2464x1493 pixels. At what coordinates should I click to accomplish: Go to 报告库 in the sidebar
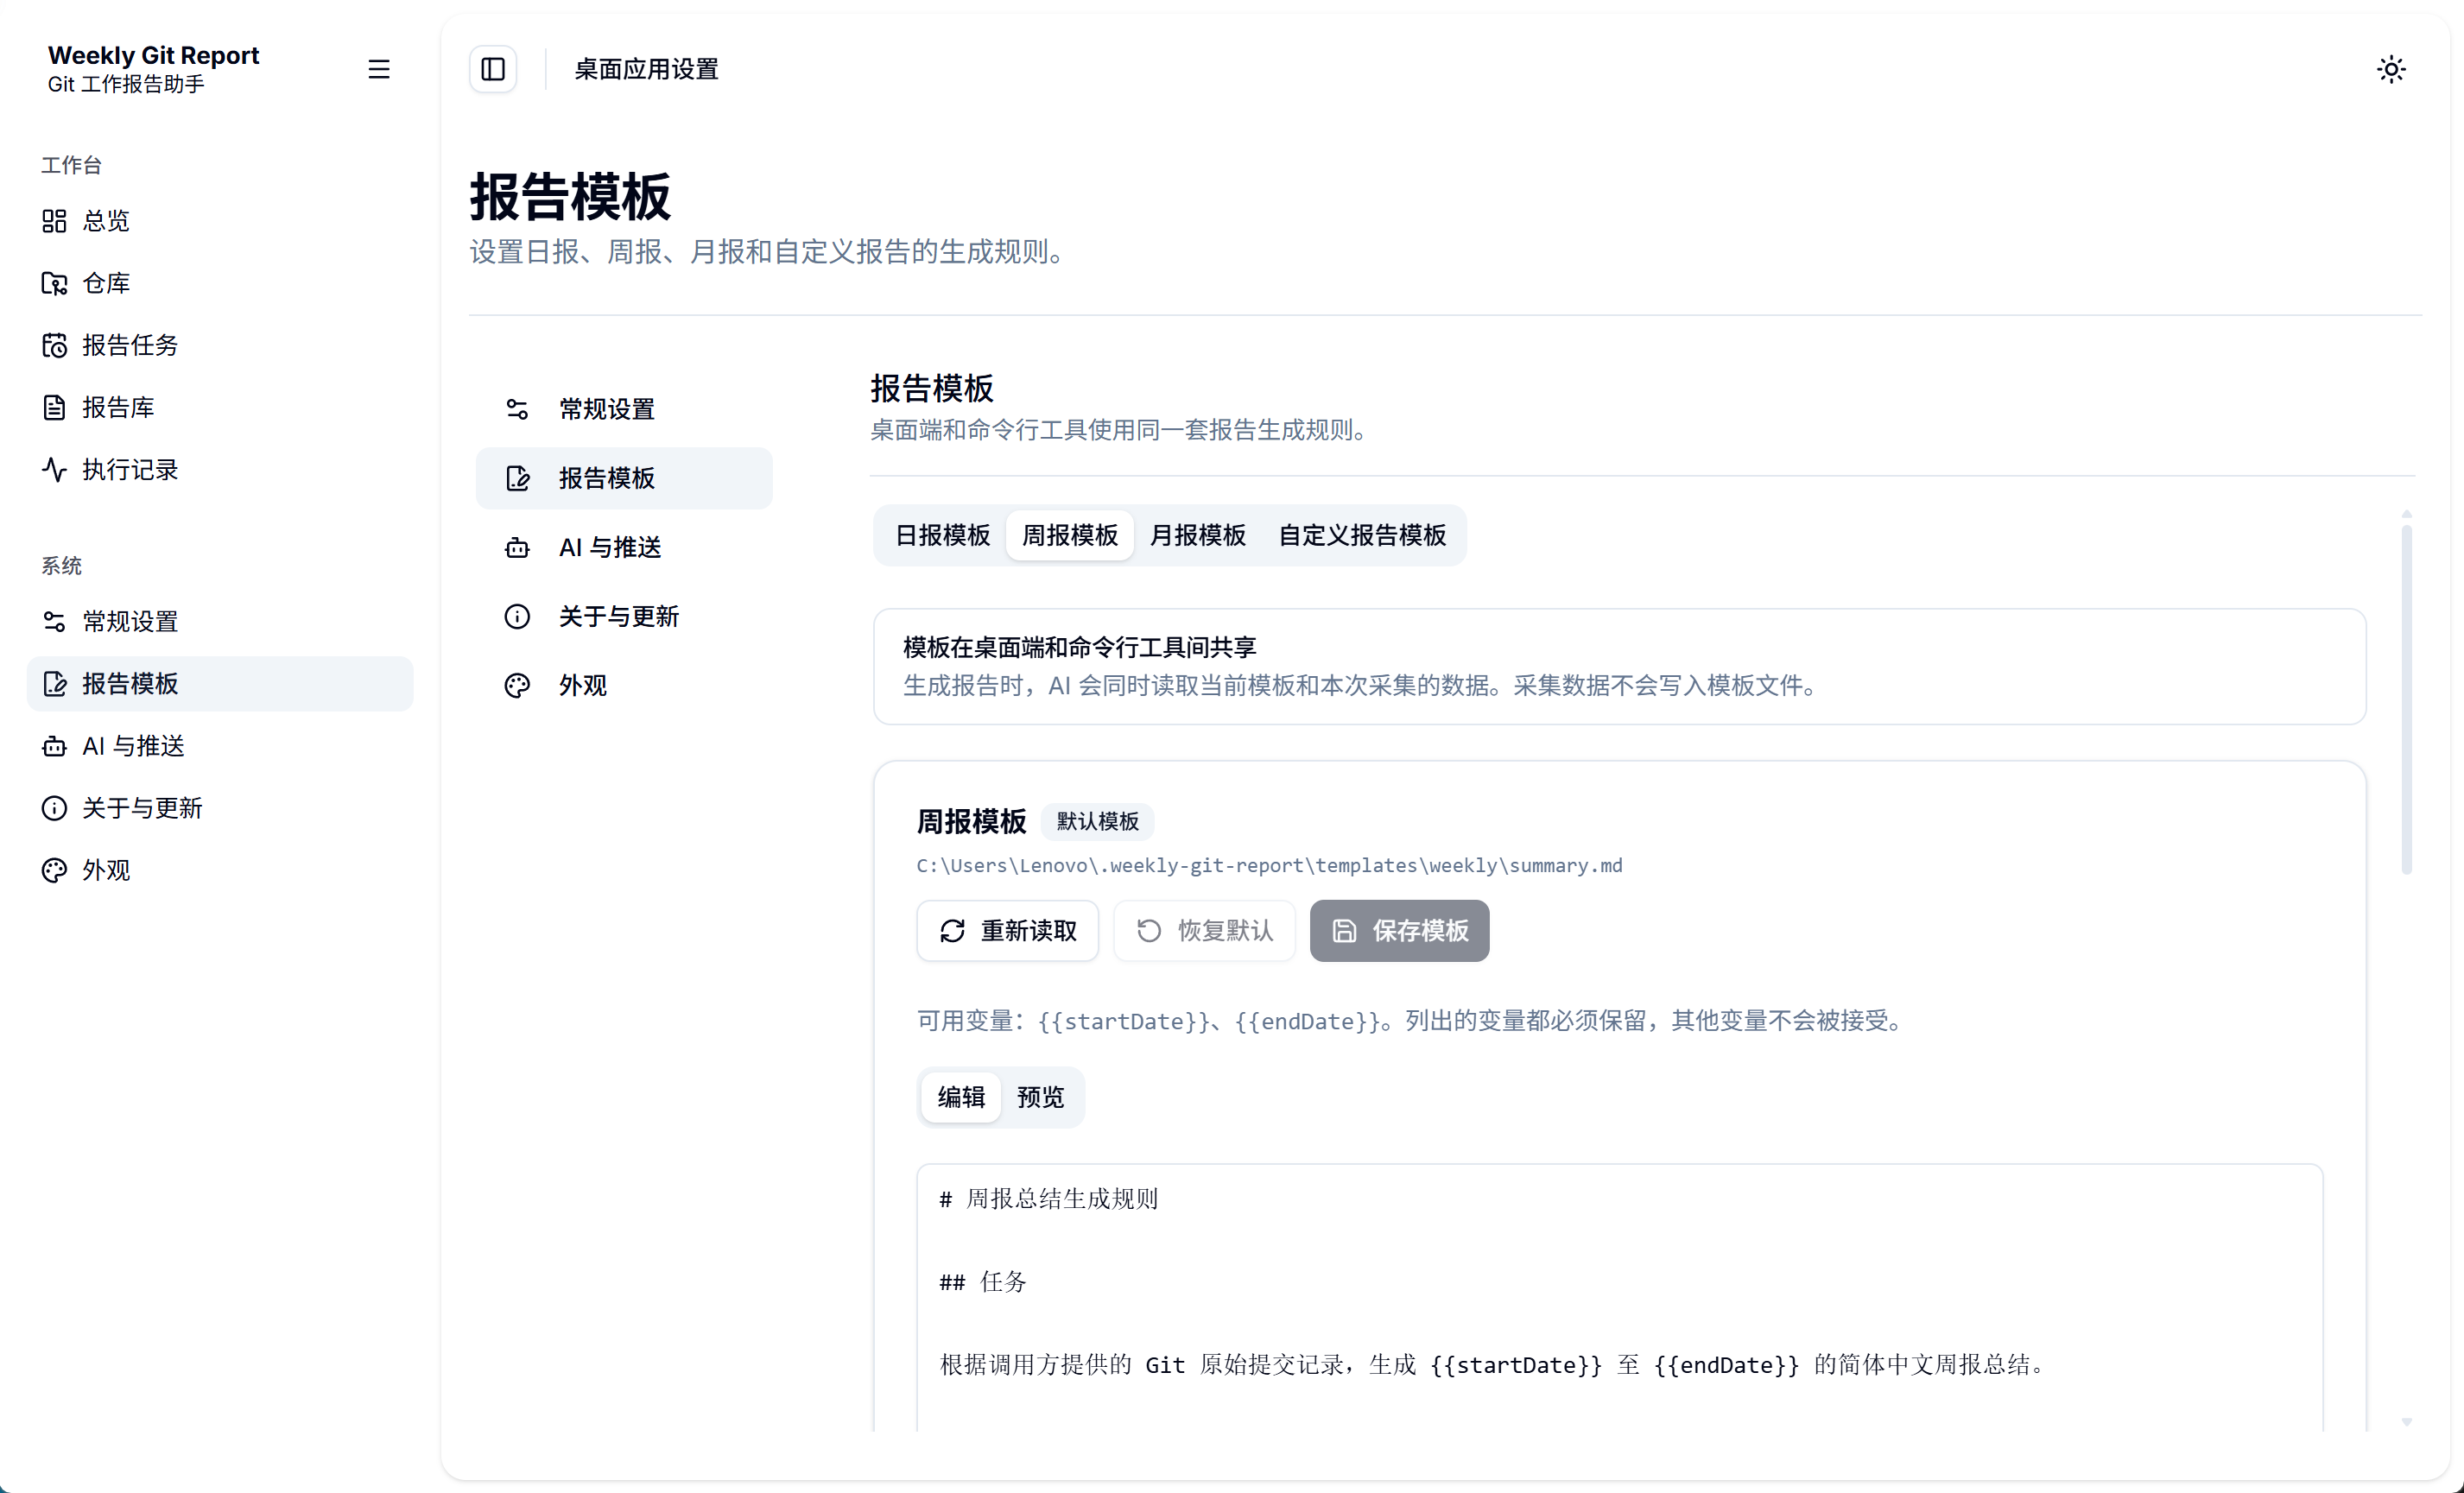click(x=220, y=407)
